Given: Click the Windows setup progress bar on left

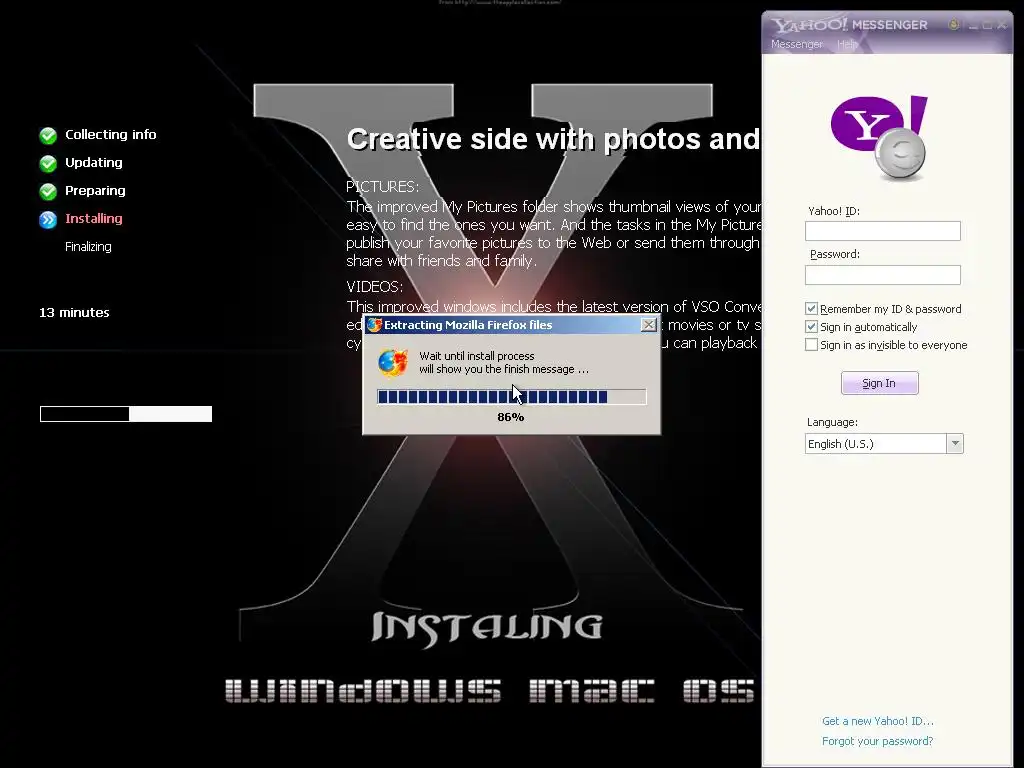Looking at the screenshot, I should pos(126,413).
